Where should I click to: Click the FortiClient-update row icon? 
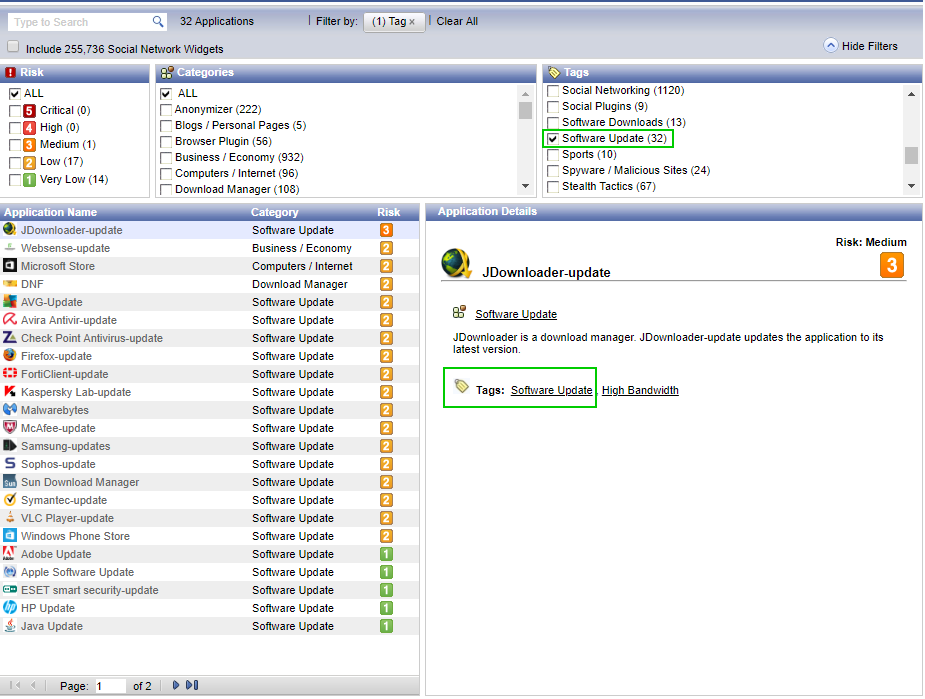(9, 373)
